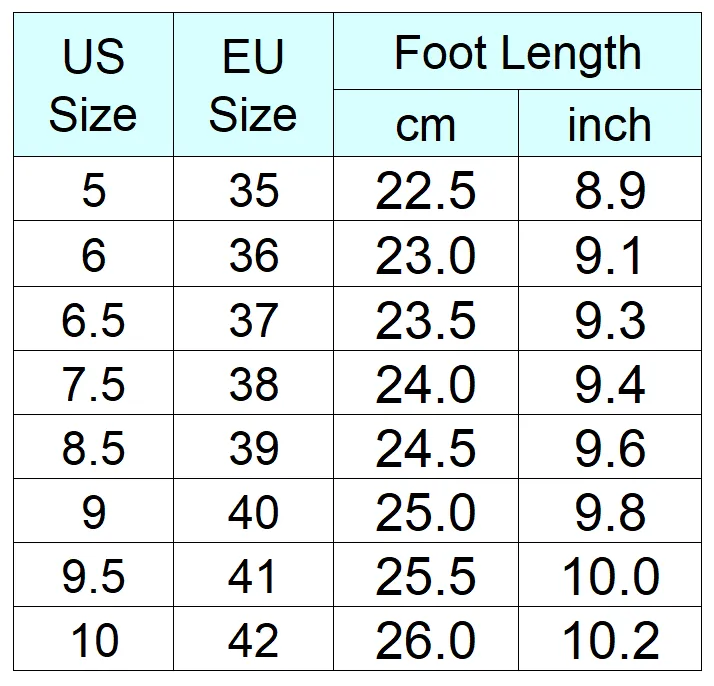Click the 10.2 inch cell
The image size is (714, 686).
point(610,638)
